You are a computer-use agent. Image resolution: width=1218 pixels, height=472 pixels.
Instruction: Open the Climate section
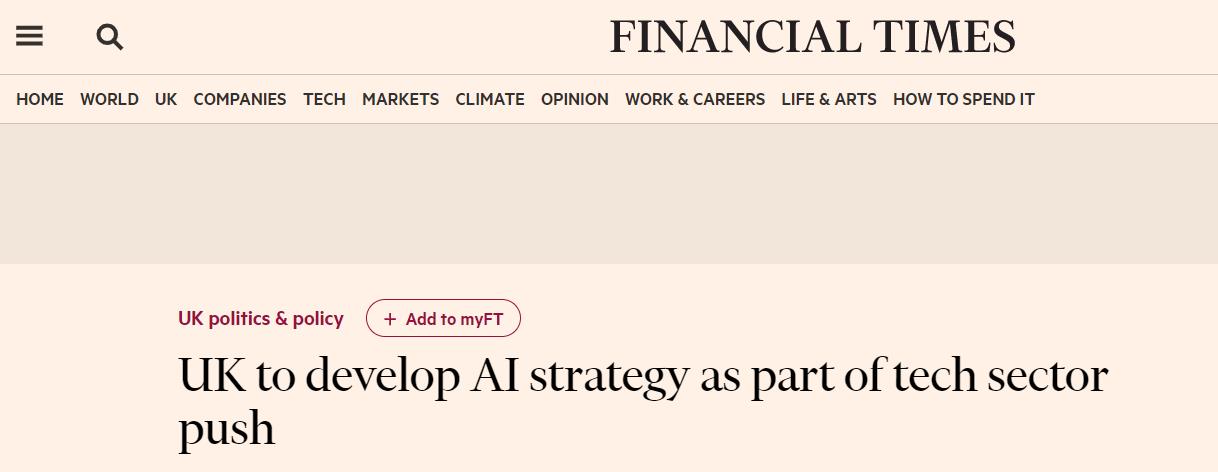point(490,99)
